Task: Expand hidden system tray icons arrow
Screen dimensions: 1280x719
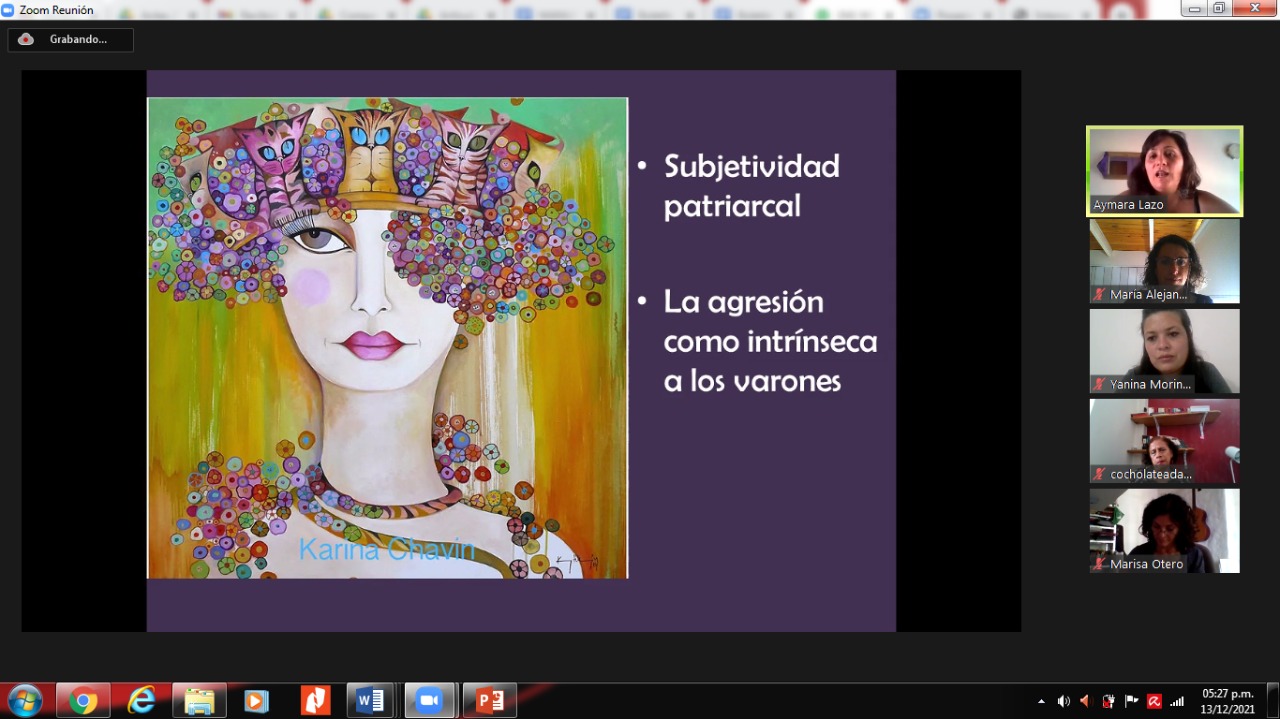Action: pyautogui.click(x=1041, y=701)
